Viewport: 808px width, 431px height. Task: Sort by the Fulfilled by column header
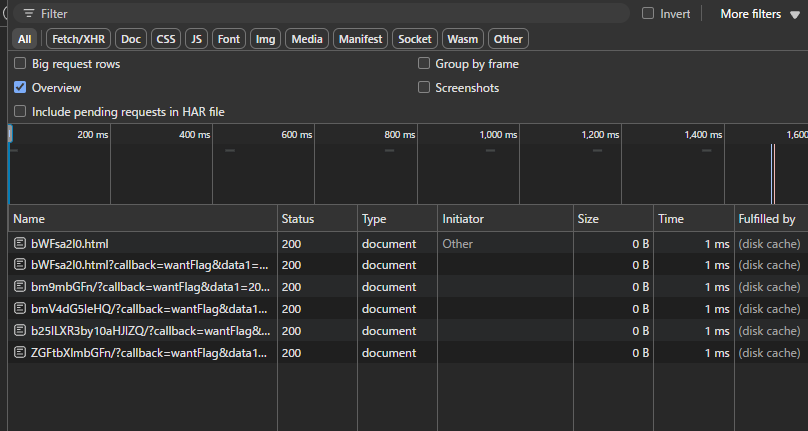(771, 219)
